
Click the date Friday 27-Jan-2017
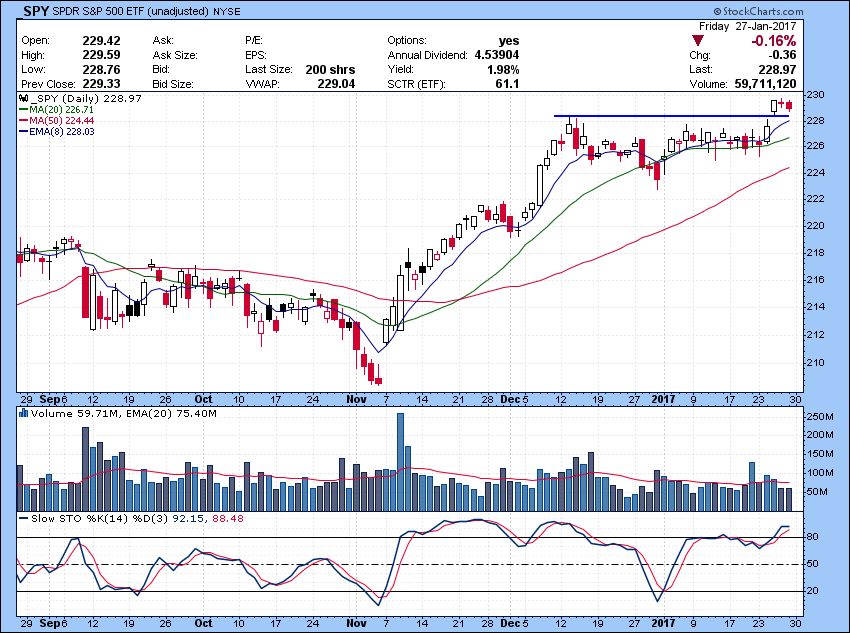[748, 26]
